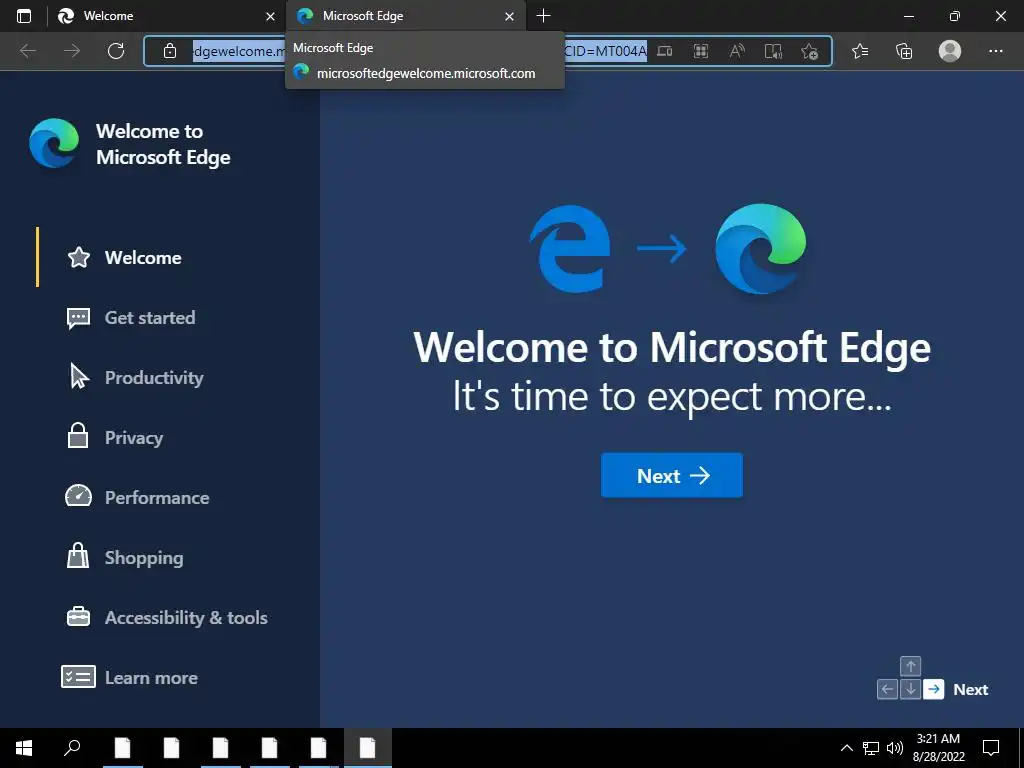Click the blue Next button
This screenshot has height=768, width=1024.
click(x=672, y=475)
